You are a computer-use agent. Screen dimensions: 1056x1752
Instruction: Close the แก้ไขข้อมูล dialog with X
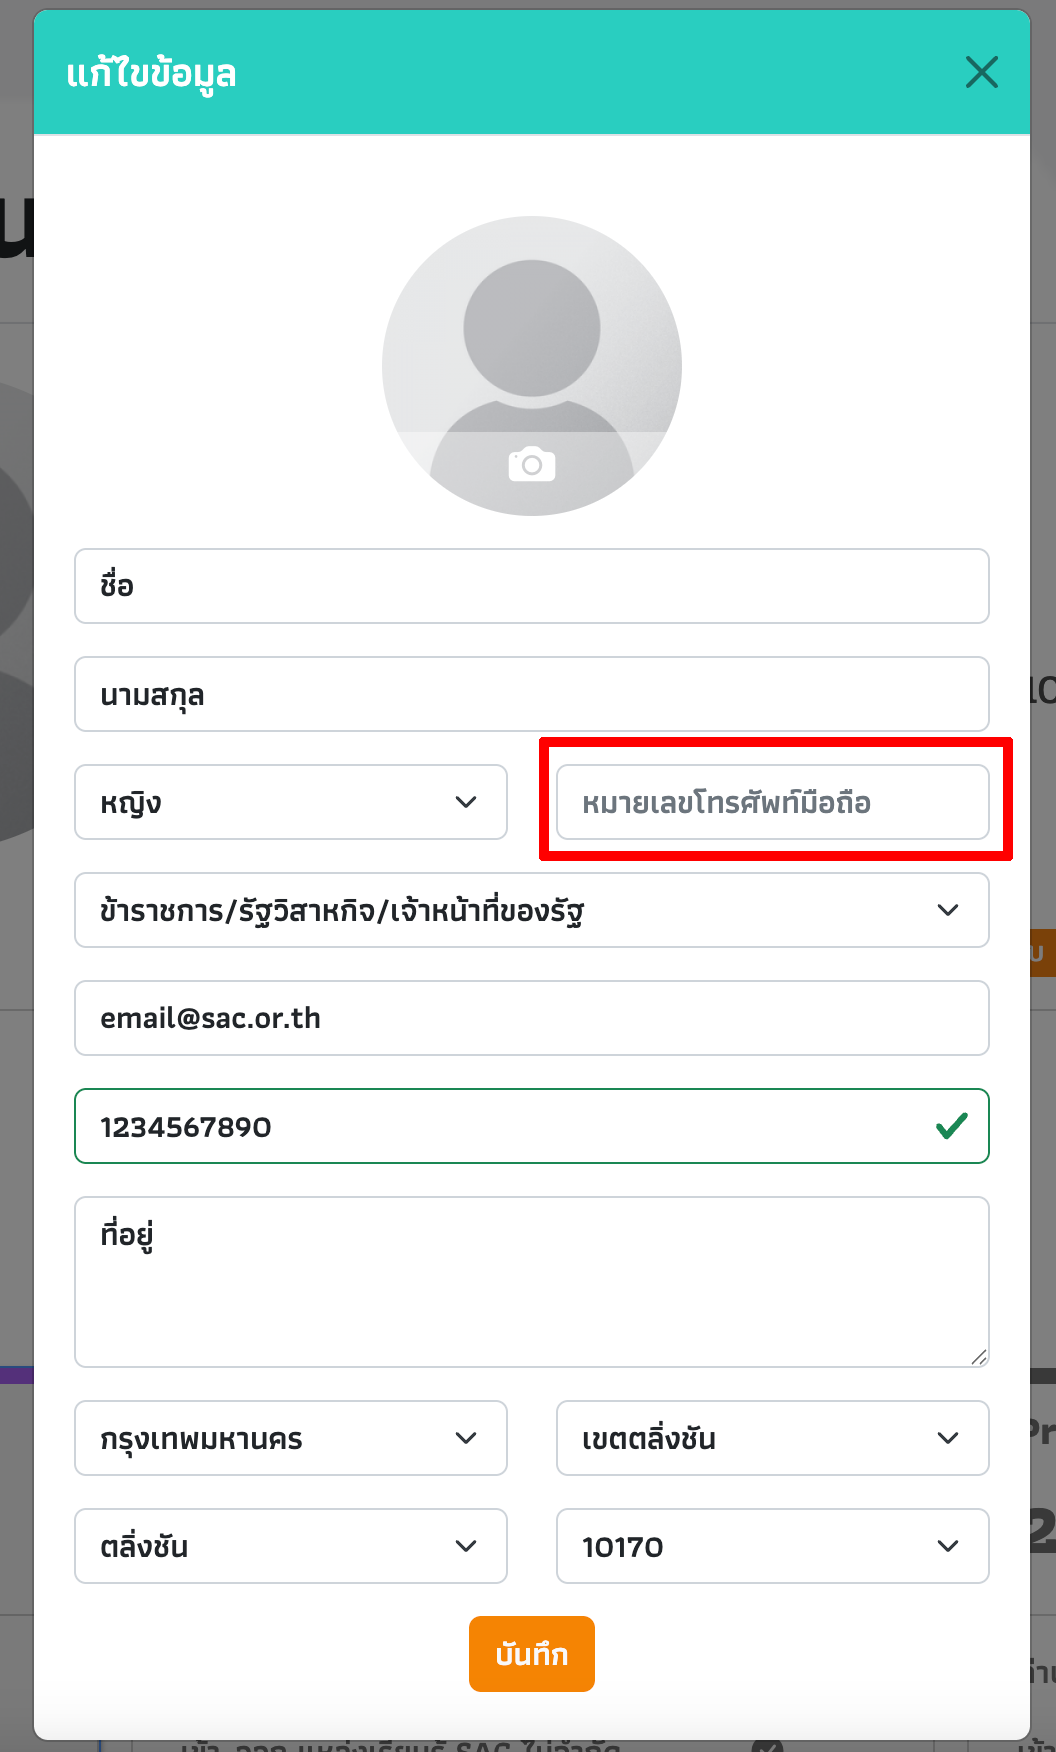click(982, 72)
